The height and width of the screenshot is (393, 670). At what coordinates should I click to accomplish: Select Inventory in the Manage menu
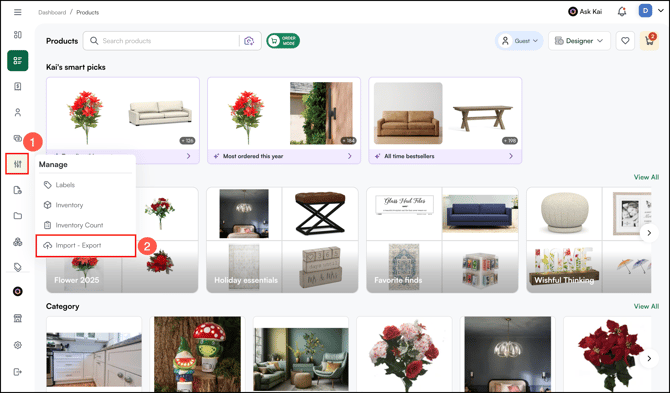pos(85,205)
